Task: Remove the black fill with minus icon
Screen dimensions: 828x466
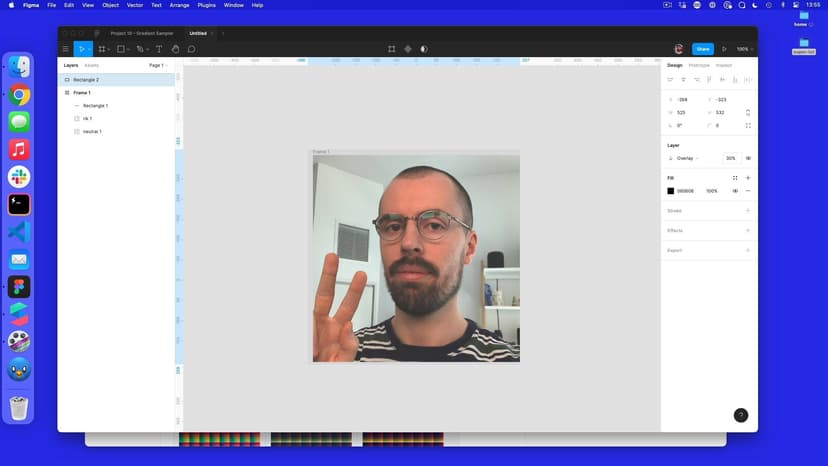Action: [x=748, y=191]
